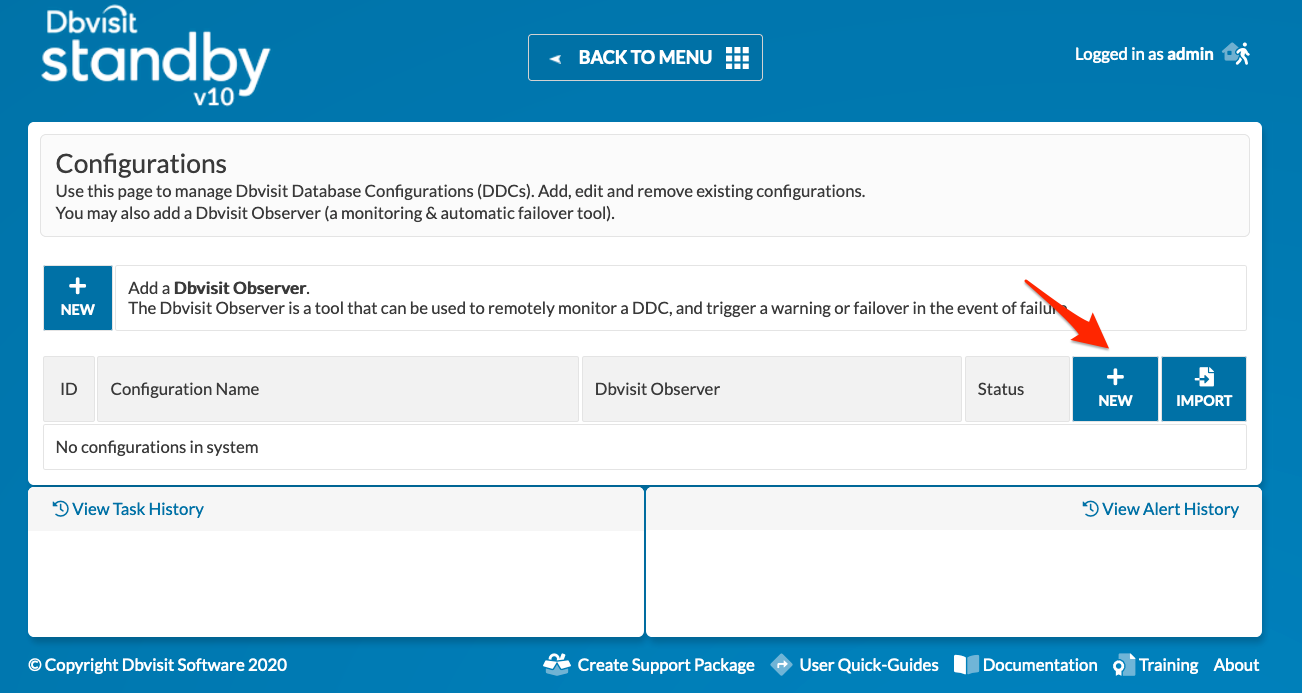This screenshot has height=693, width=1302.
Task: Click the history clock icon beside Task History
Action: click(x=60, y=509)
